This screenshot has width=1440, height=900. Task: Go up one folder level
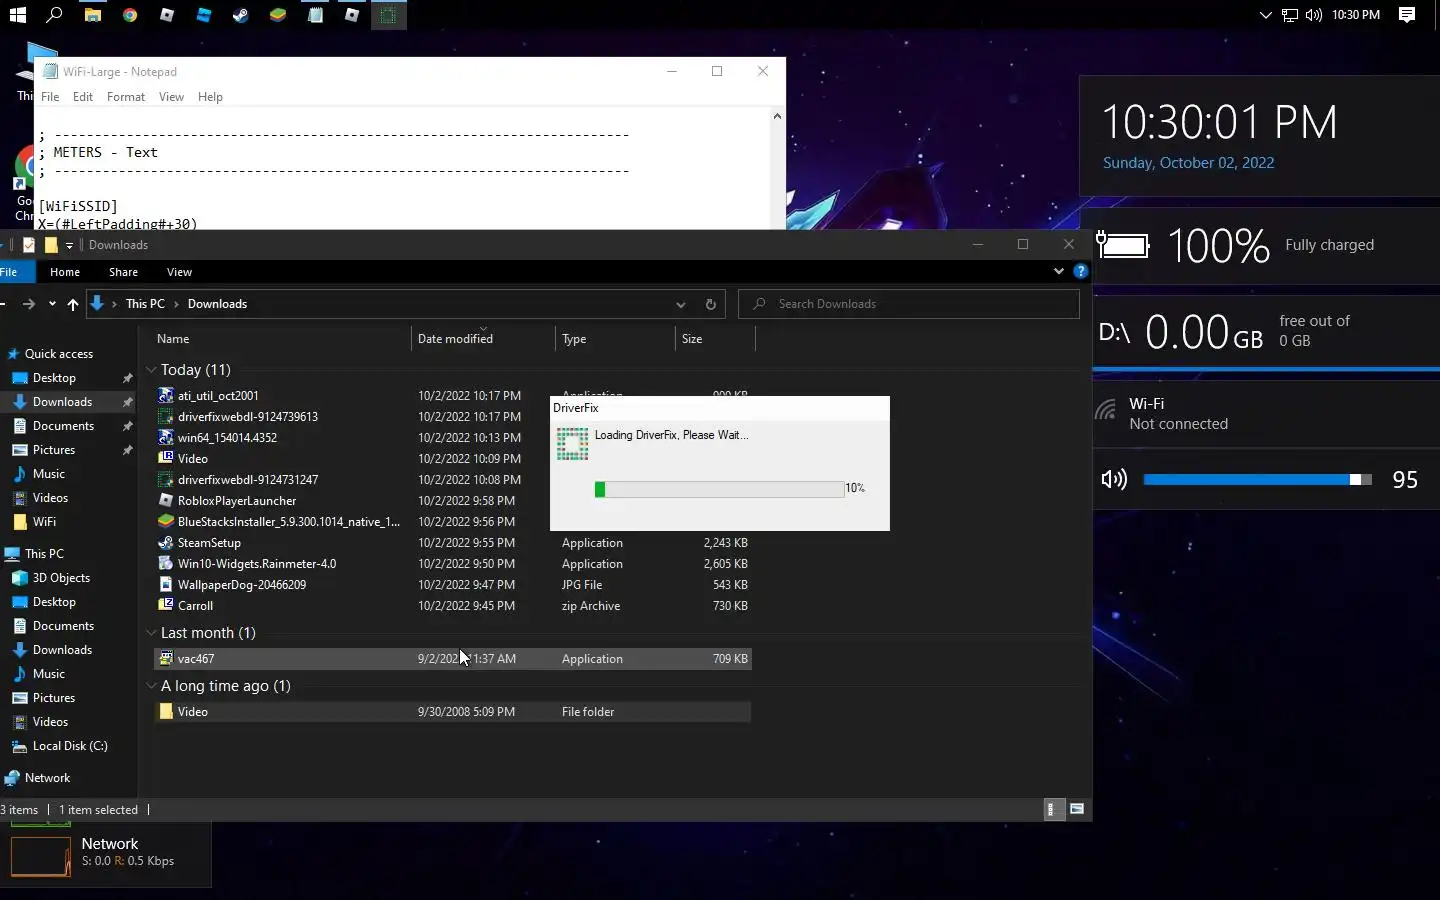73,304
